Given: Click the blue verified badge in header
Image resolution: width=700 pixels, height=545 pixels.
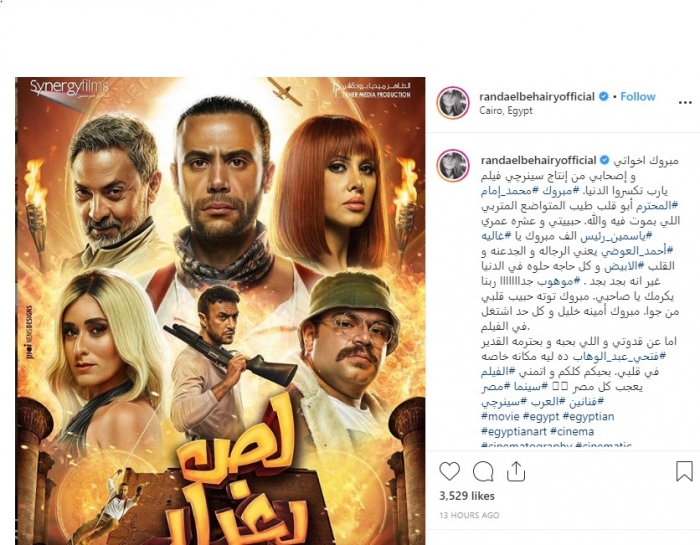Looking at the screenshot, I should click(603, 96).
